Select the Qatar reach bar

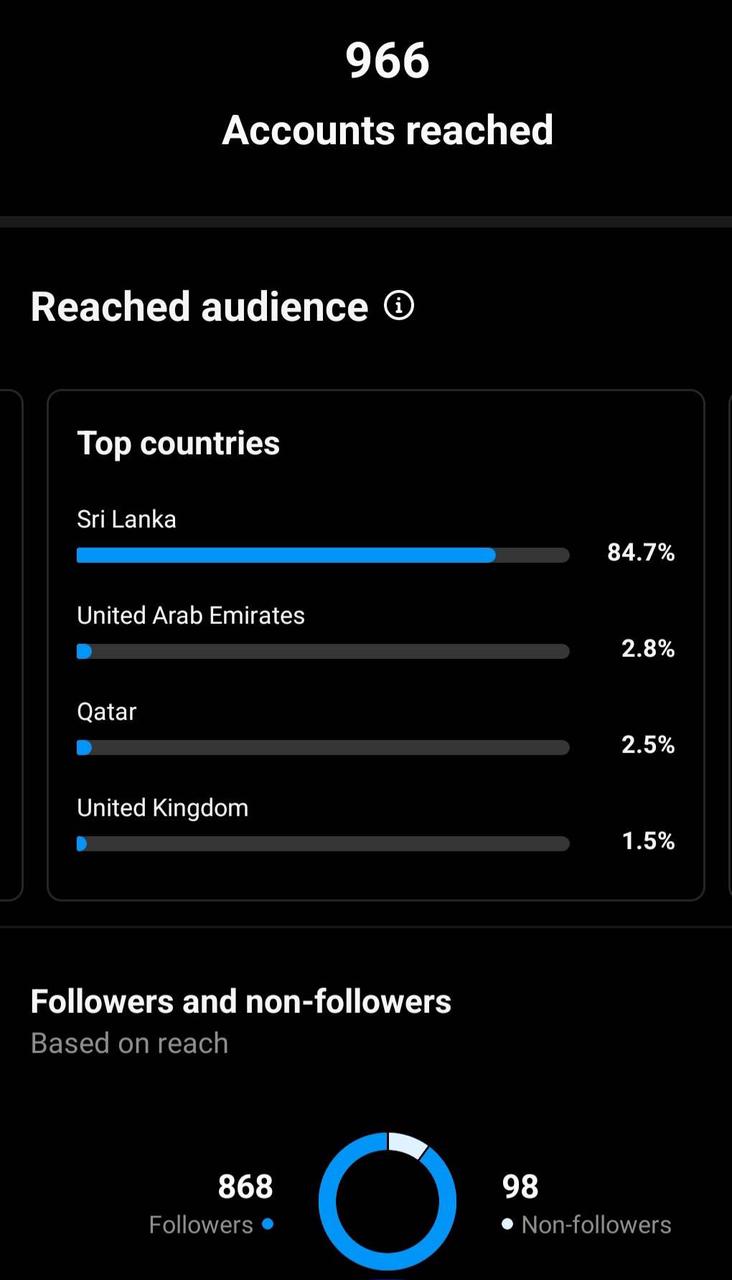(x=322, y=747)
